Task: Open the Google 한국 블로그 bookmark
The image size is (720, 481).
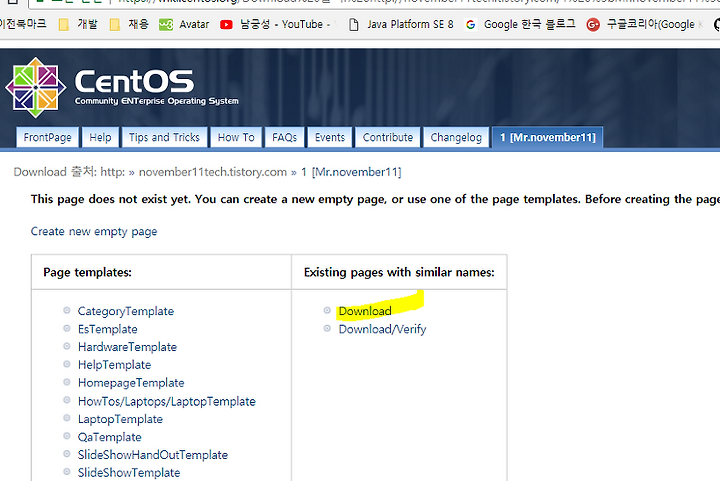Action: point(520,24)
